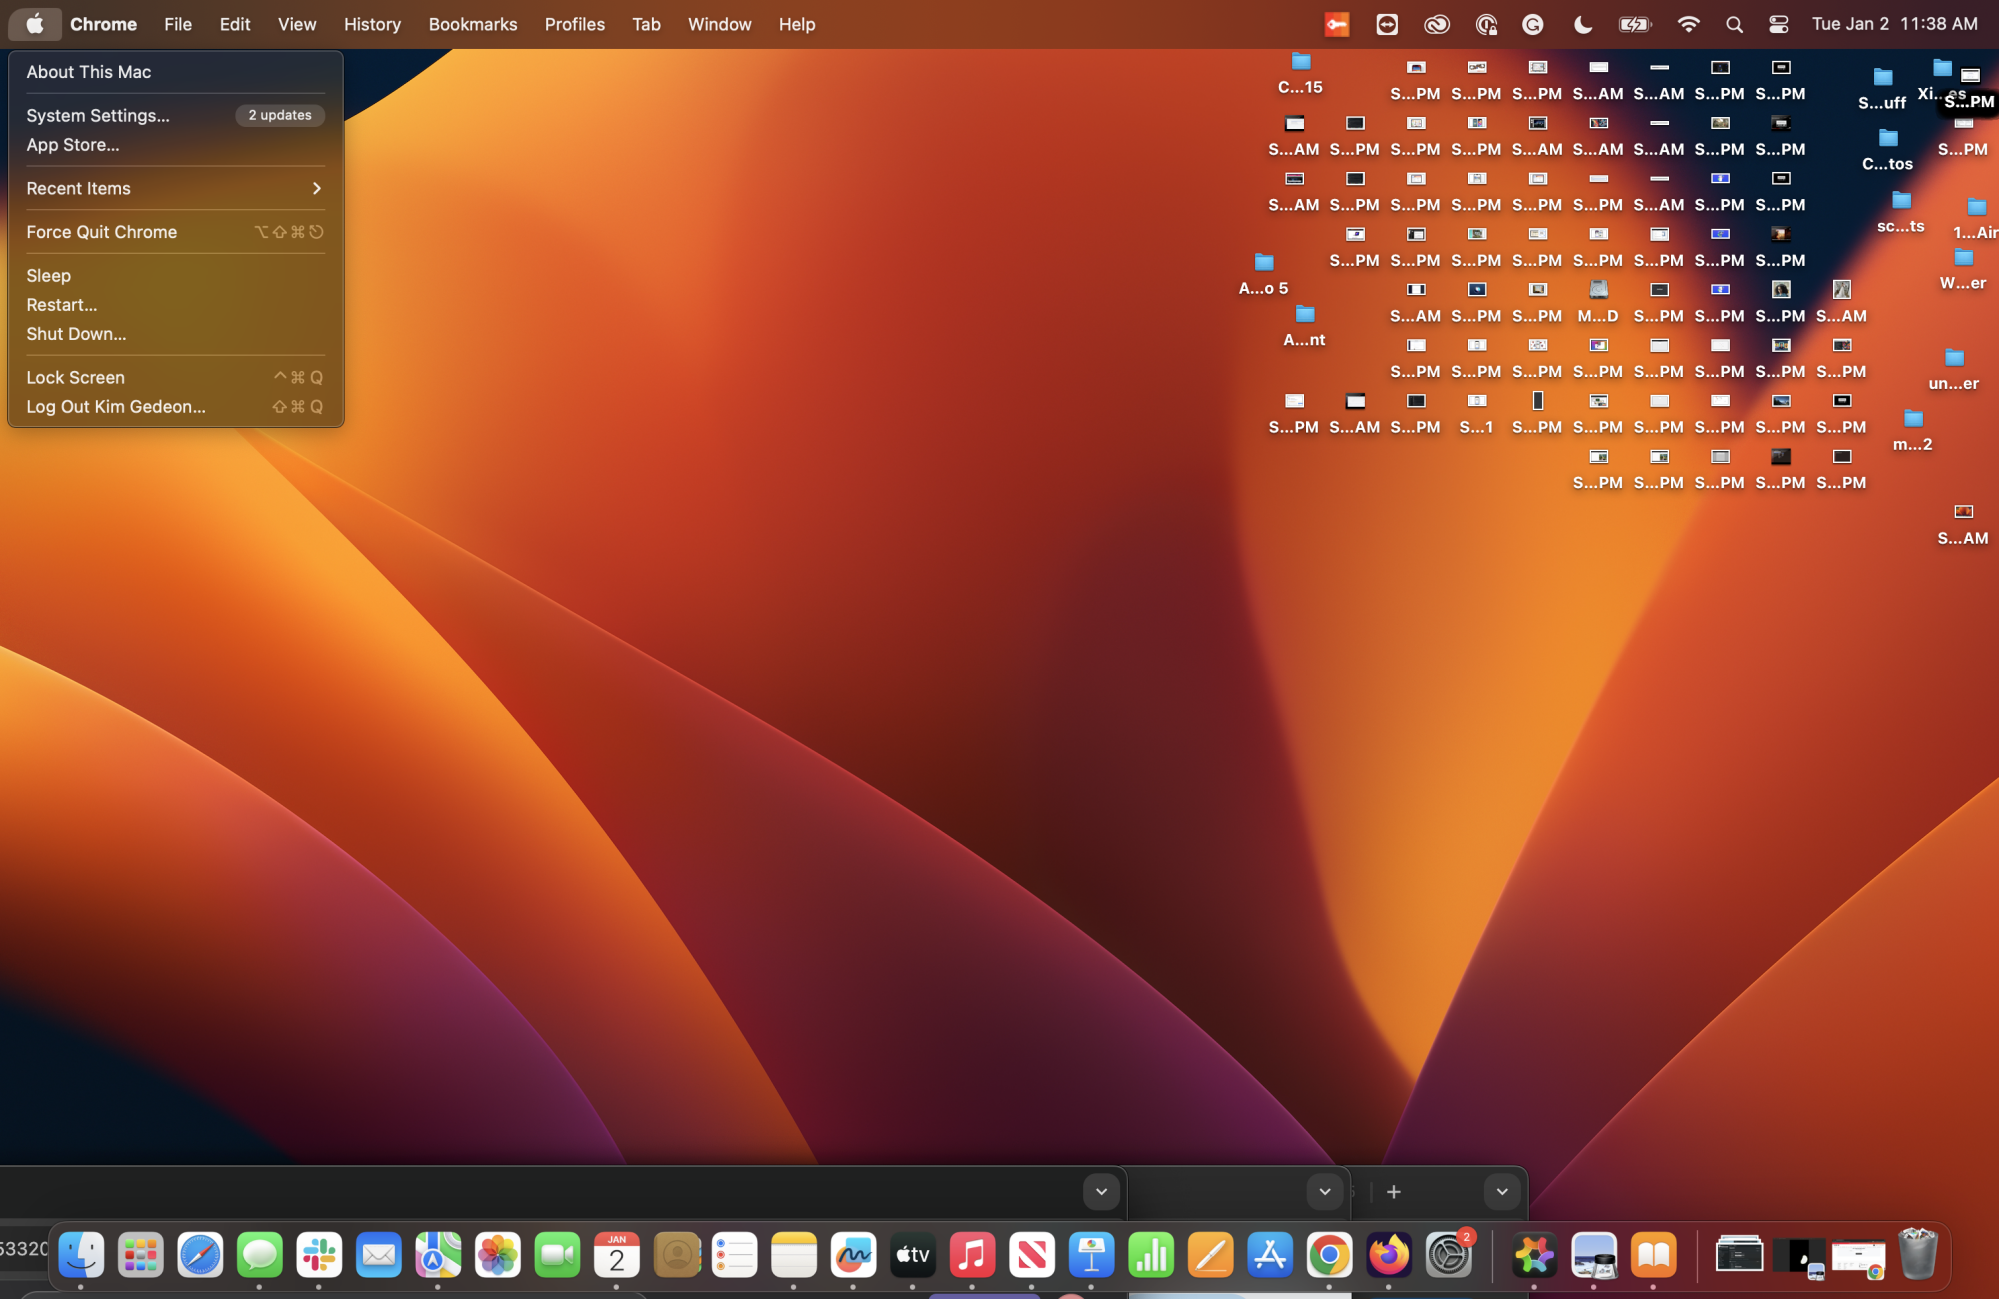Screen dimensions: 1999x1299
Task: Launch Keynote from the Dock
Action: (1091, 1255)
